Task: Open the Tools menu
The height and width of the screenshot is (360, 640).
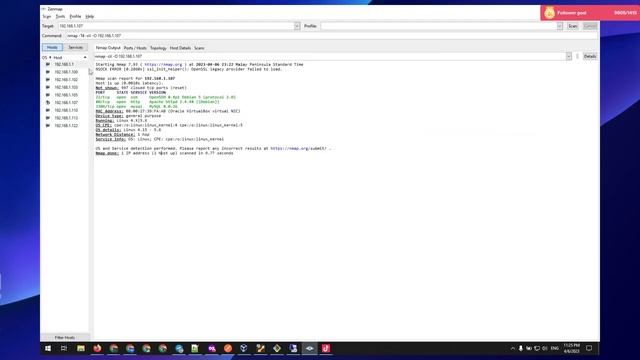Action: [x=60, y=16]
